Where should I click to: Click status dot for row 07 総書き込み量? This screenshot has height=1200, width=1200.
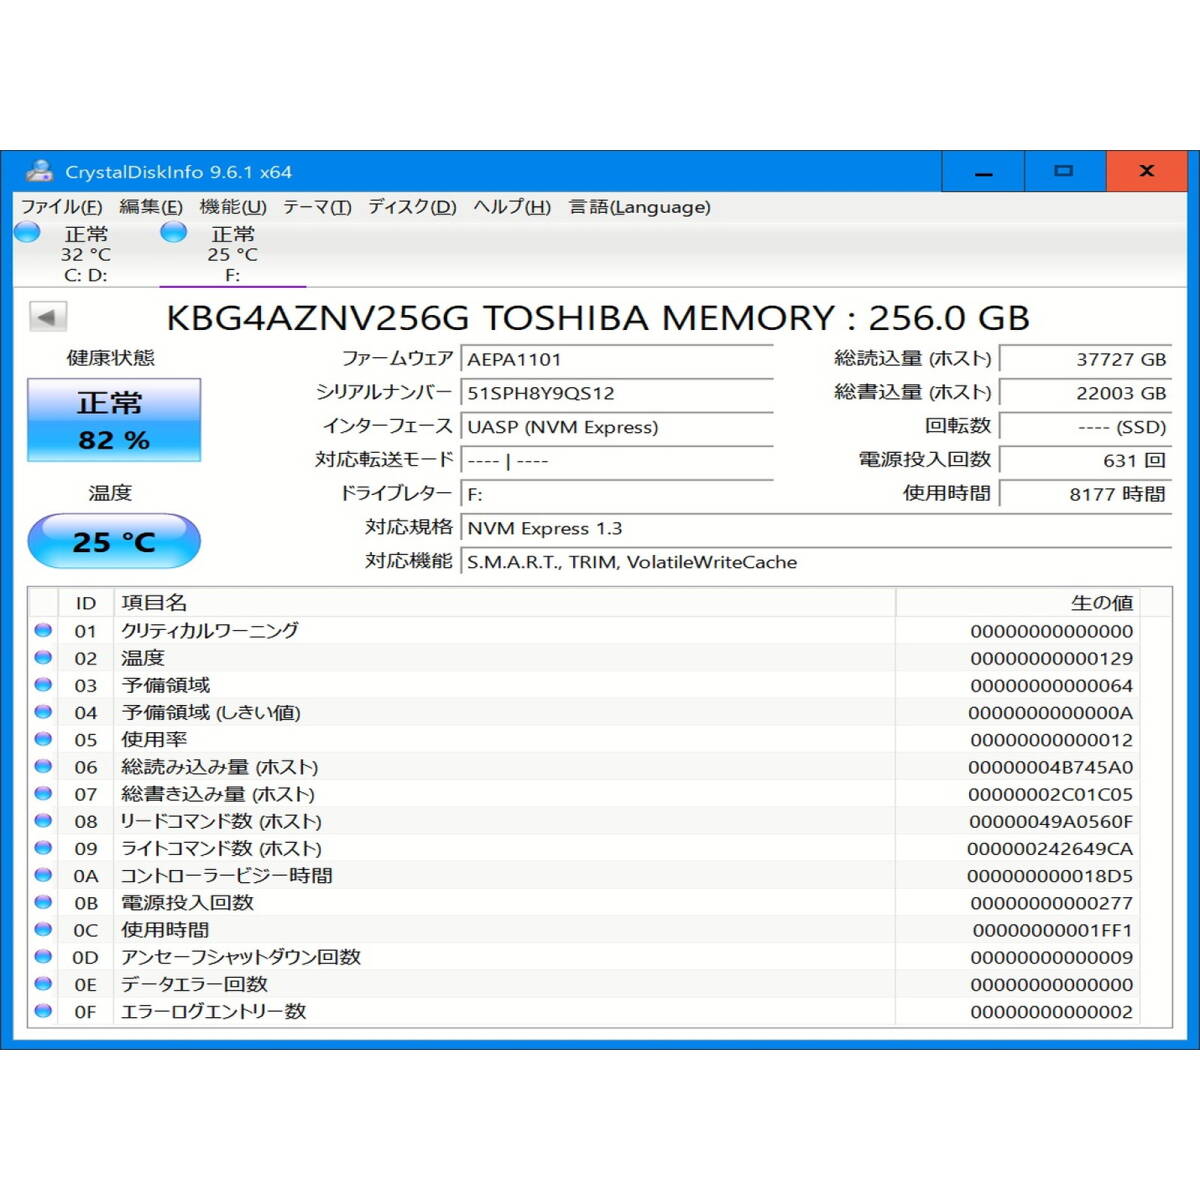(43, 793)
